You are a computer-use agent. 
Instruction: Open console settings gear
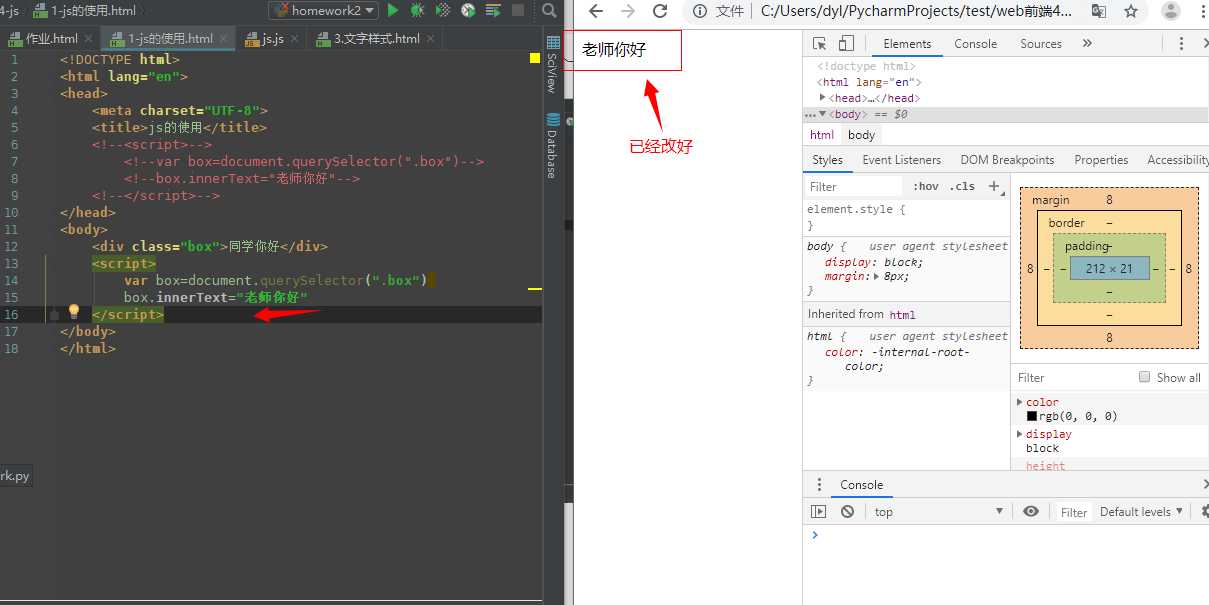(x=1204, y=511)
